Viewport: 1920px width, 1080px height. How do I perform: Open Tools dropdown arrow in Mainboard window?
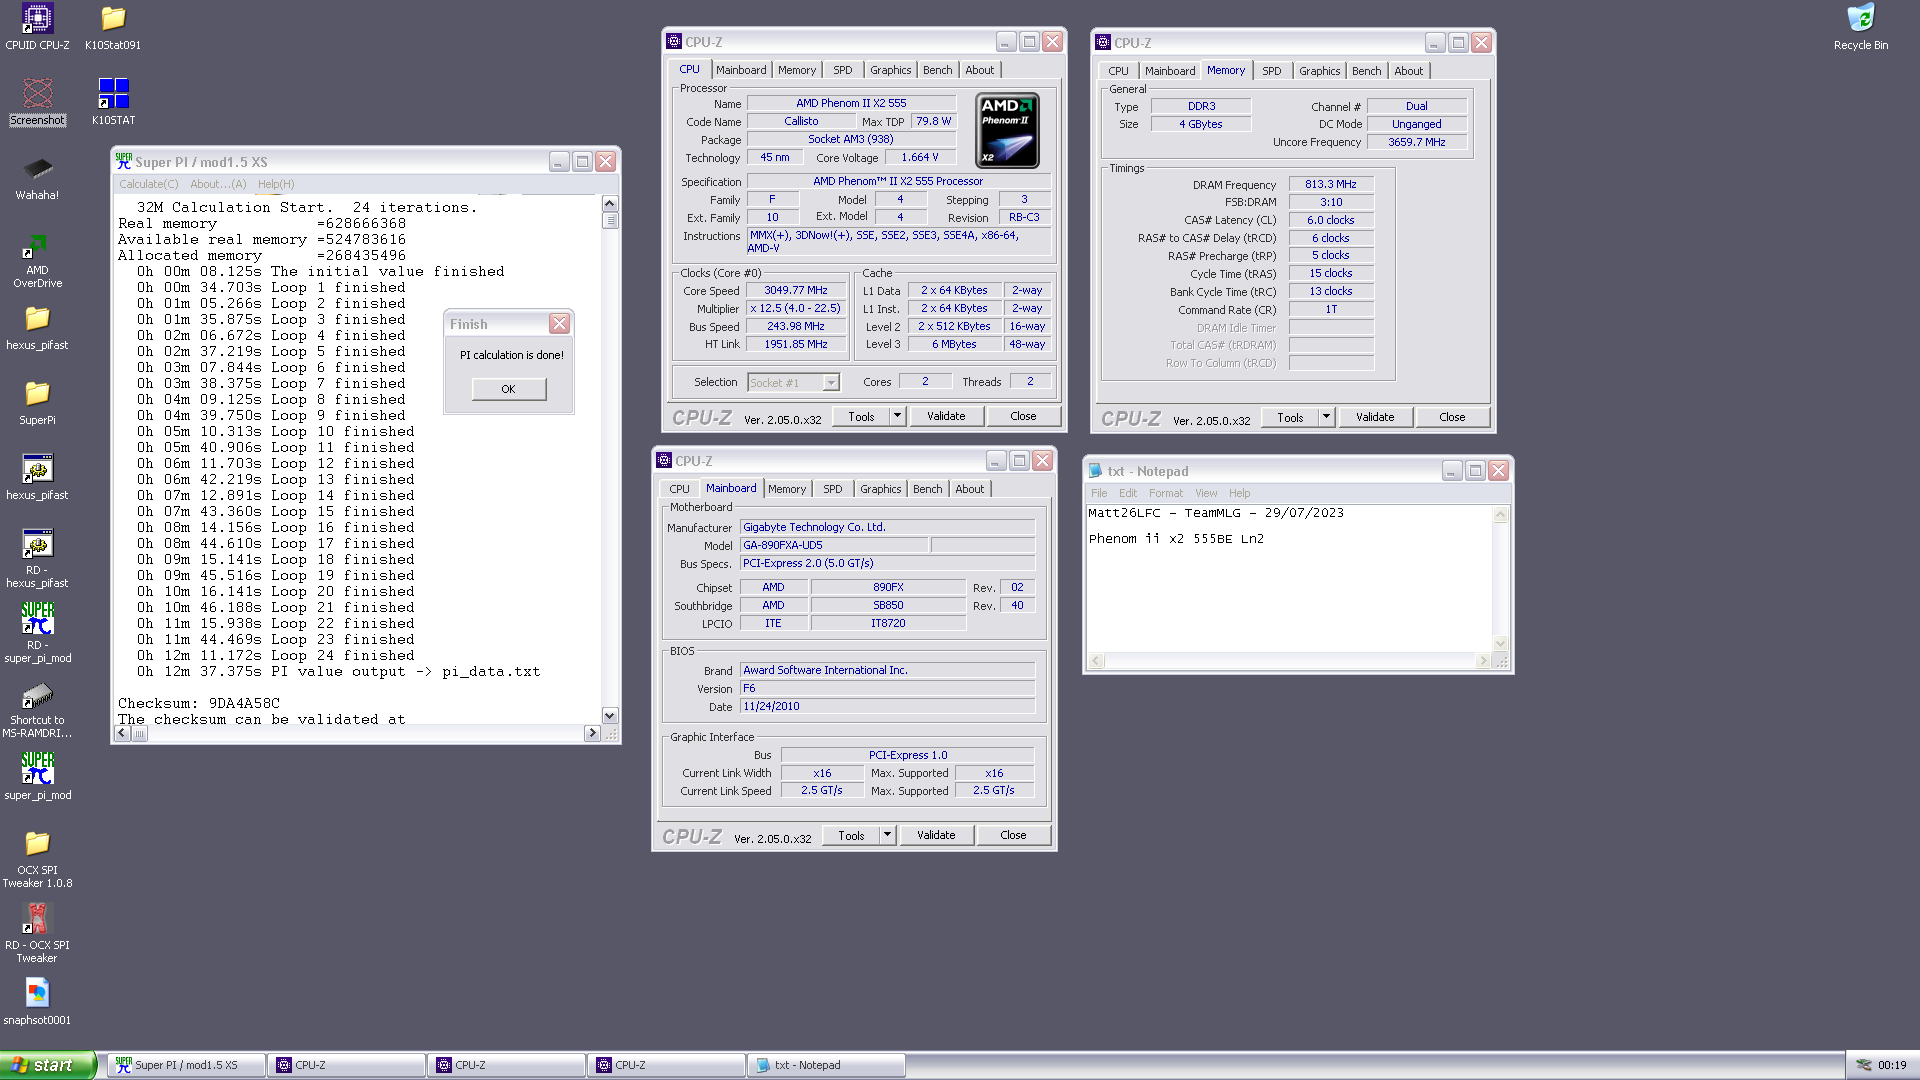coord(887,835)
